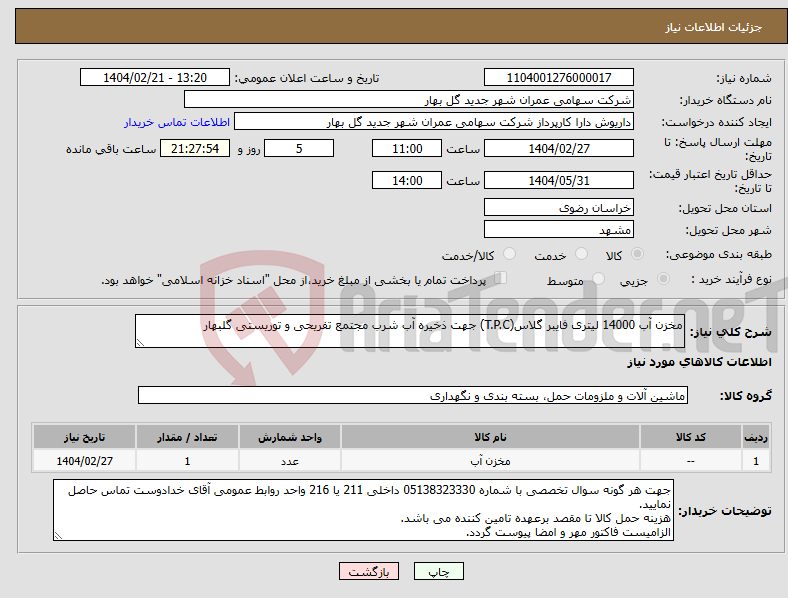Click the price validity date 1404/05/31 field
This screenshot has width=788, height=598.
[x=558, y=180]
